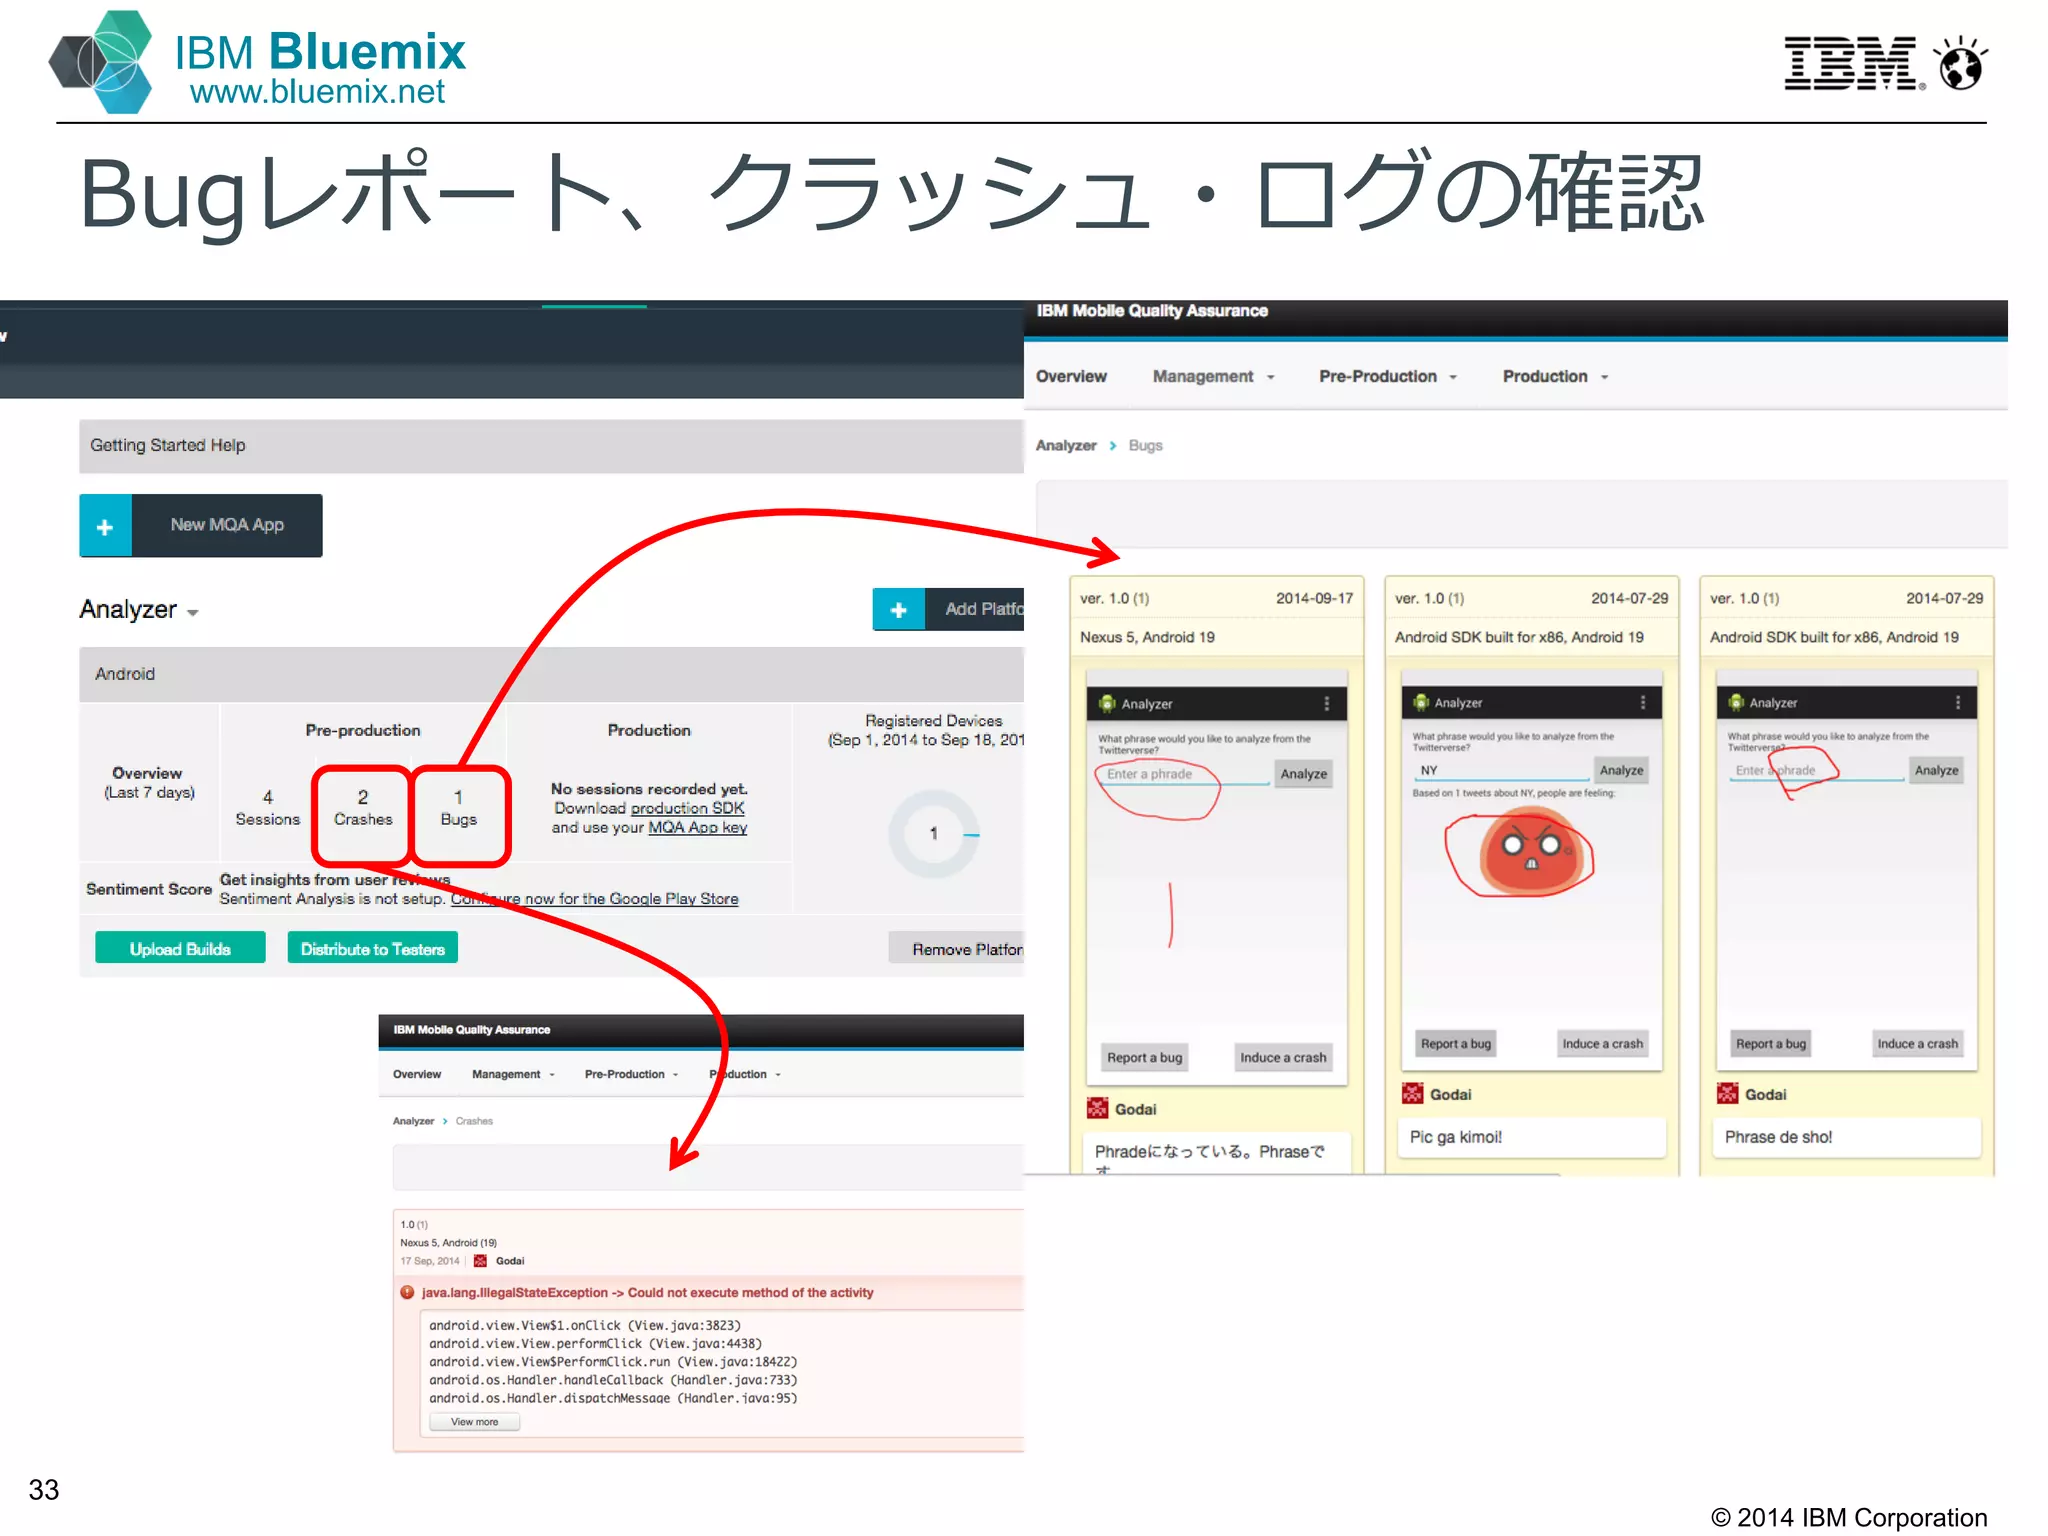This screenshot has width=2048, height=1536.
Task: Click the 2014-09-17 date on the first bug card
Action: click(1314, 598)
